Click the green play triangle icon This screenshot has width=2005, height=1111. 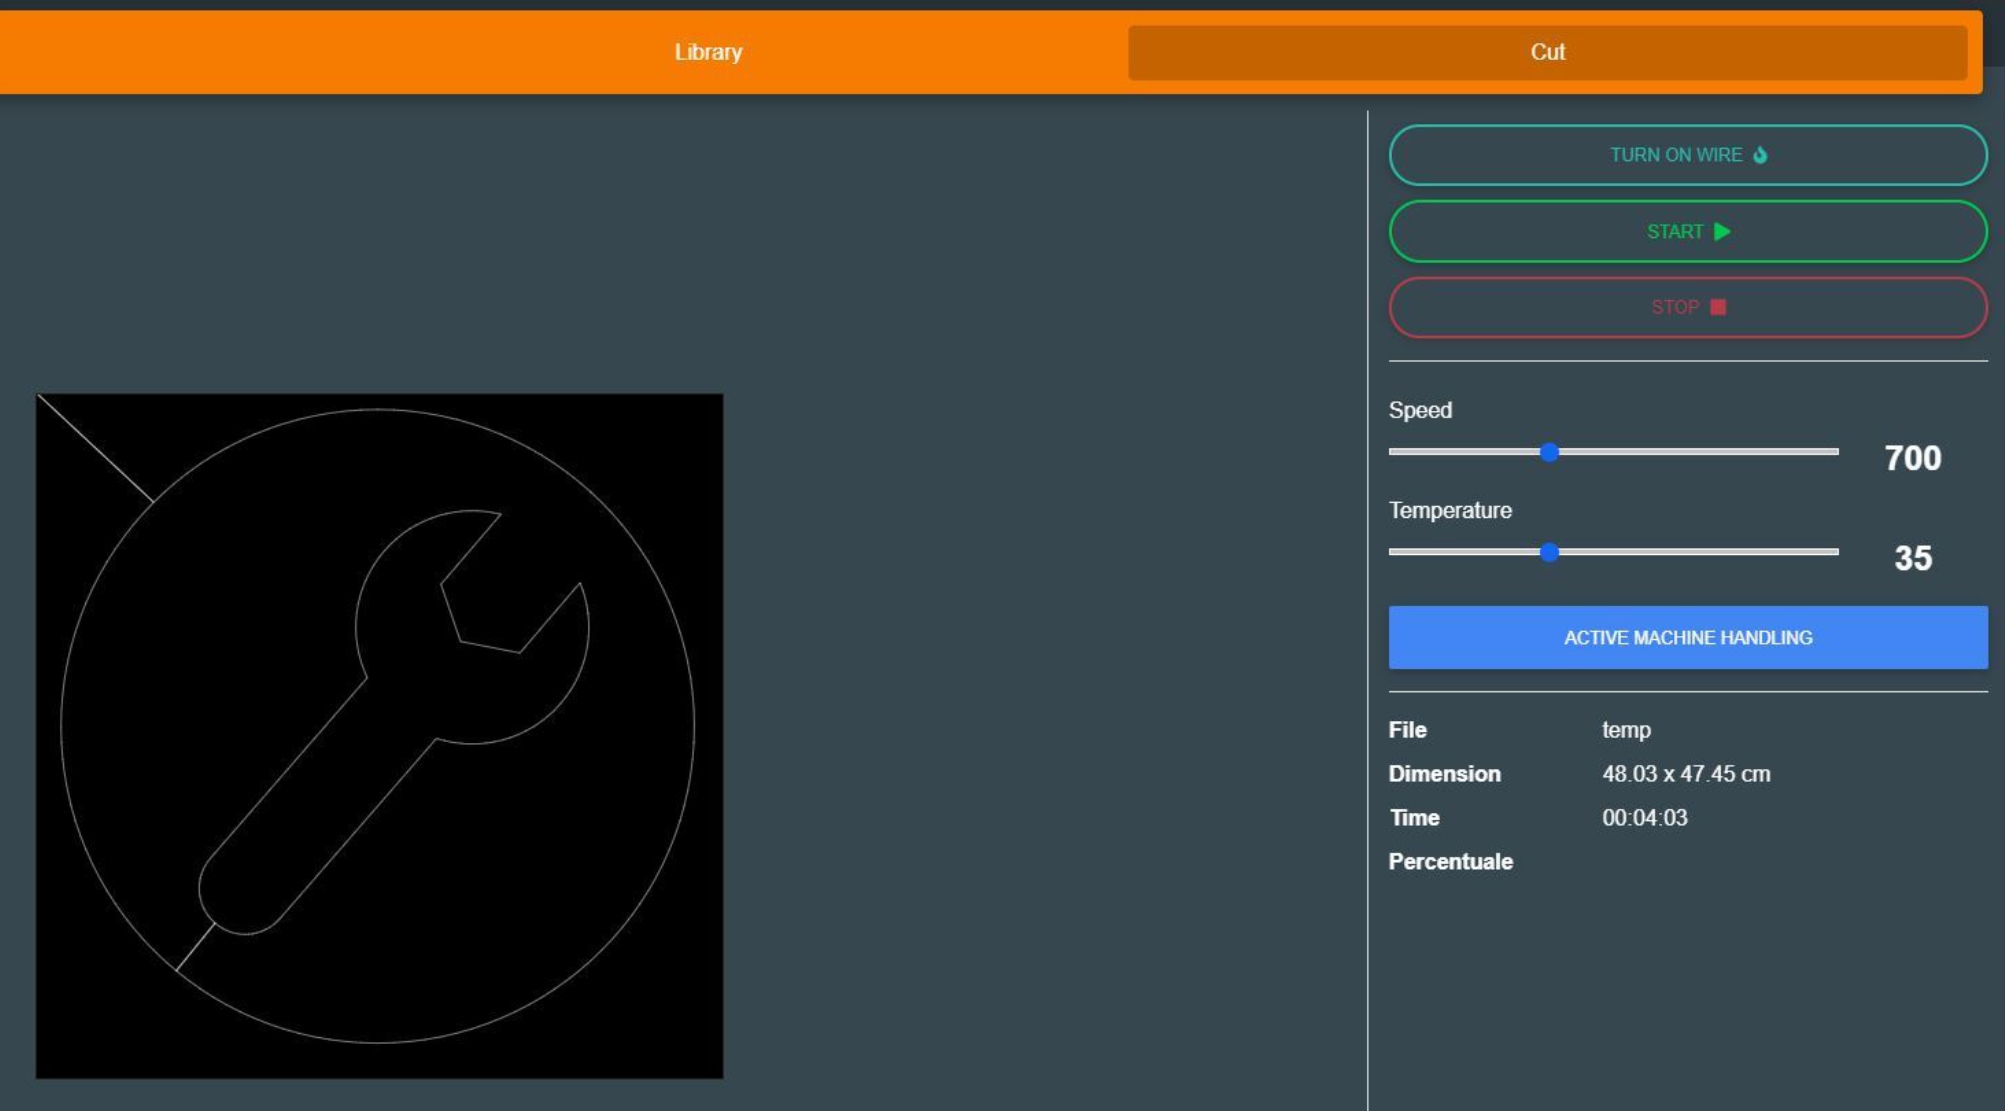(x=1722, y=232)
